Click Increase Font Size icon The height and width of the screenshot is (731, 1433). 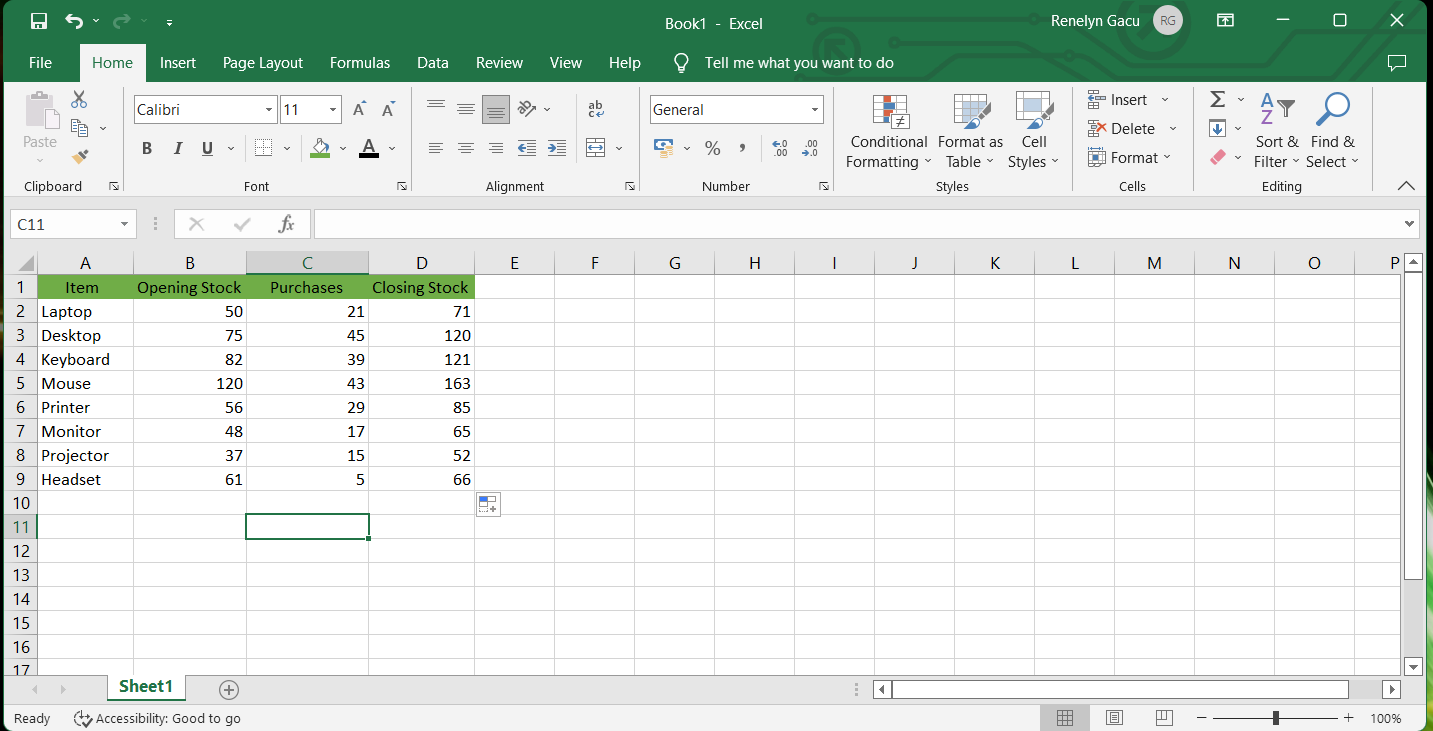[359, 110]
